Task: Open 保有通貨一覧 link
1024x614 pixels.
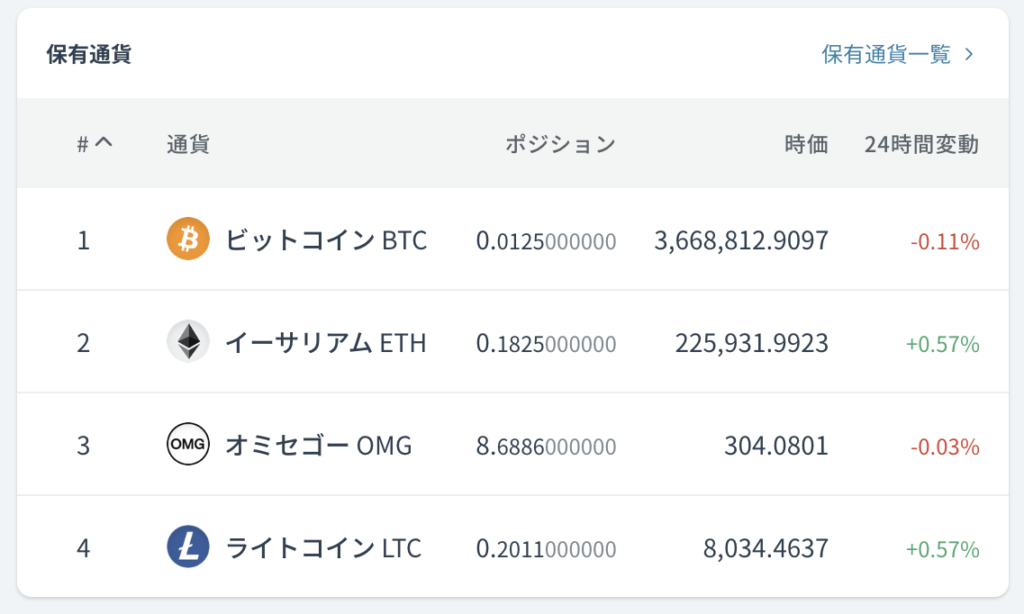Action: point(886,54)
